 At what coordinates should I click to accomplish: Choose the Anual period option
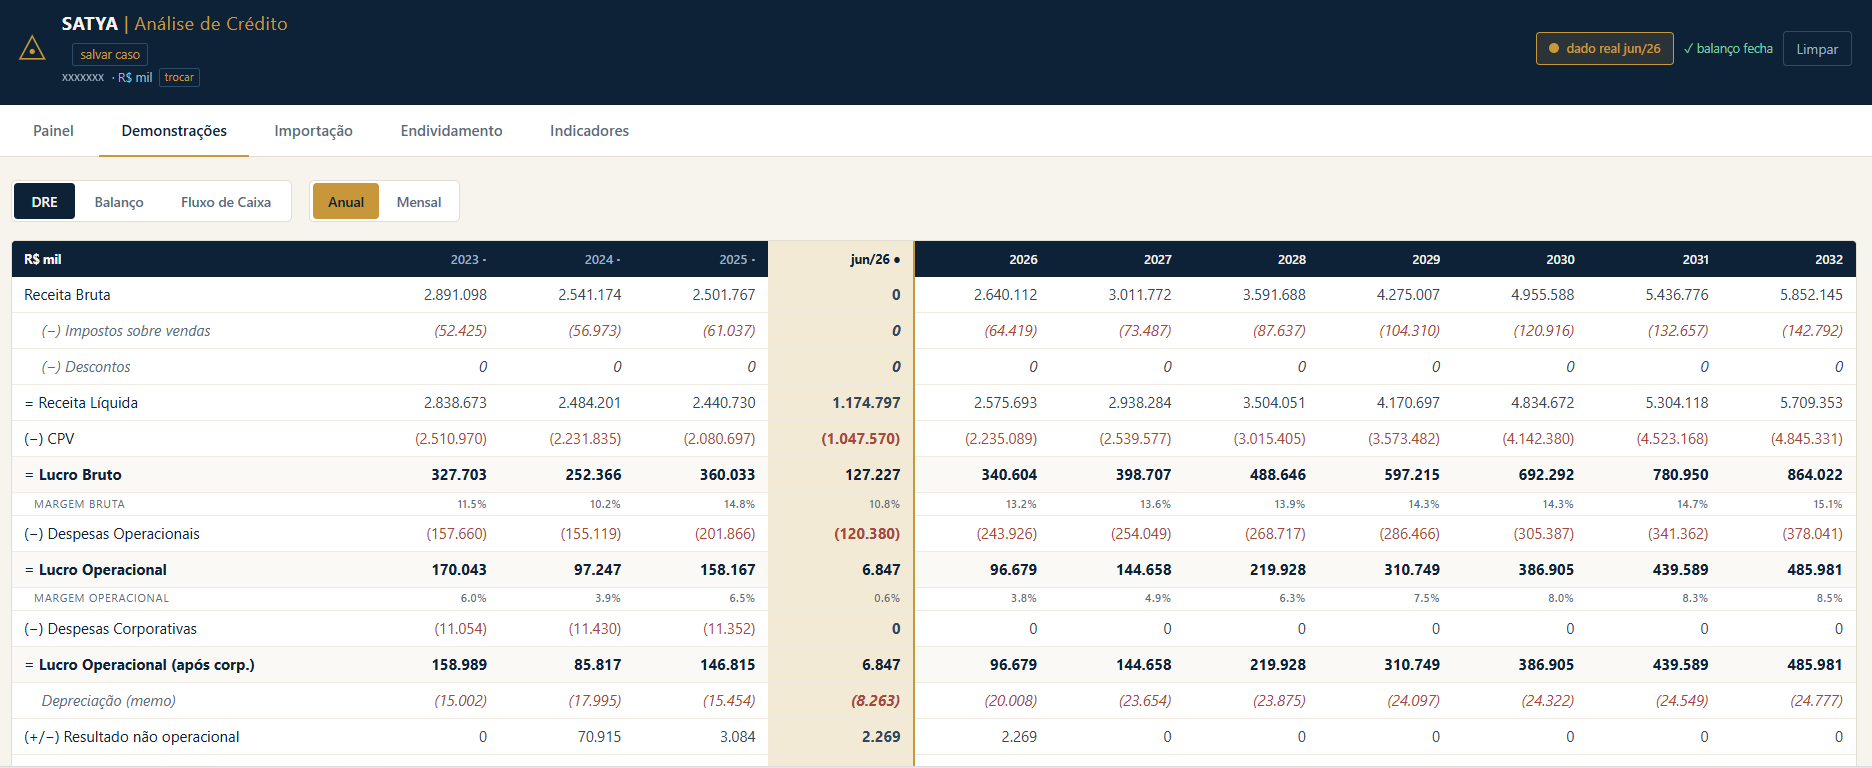coord(346,202)
